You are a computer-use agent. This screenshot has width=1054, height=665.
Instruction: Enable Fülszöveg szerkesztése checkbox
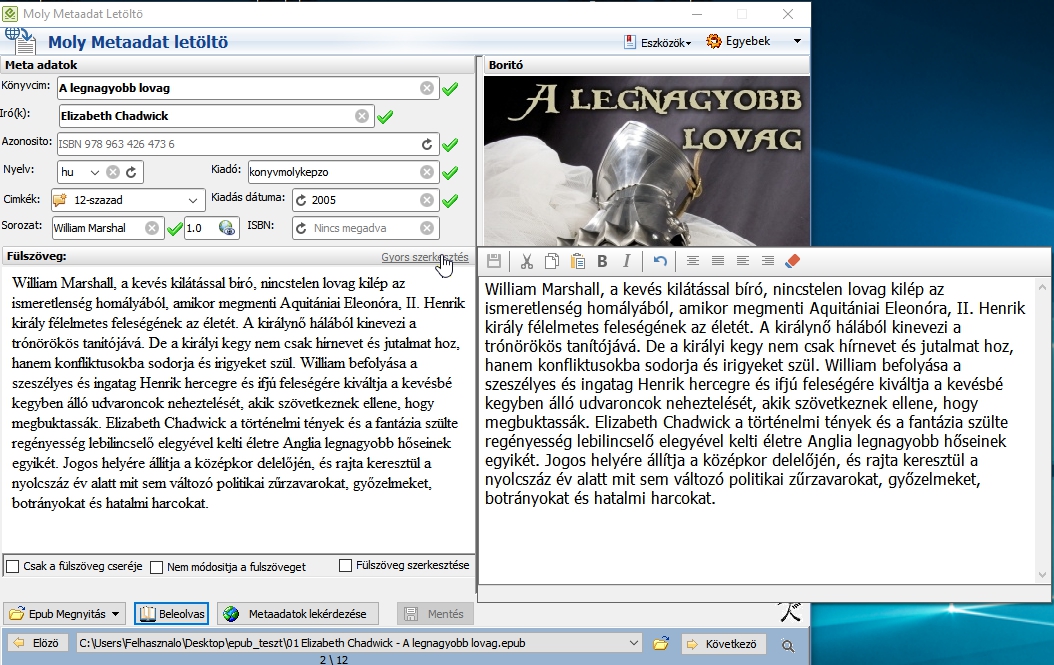346,565
